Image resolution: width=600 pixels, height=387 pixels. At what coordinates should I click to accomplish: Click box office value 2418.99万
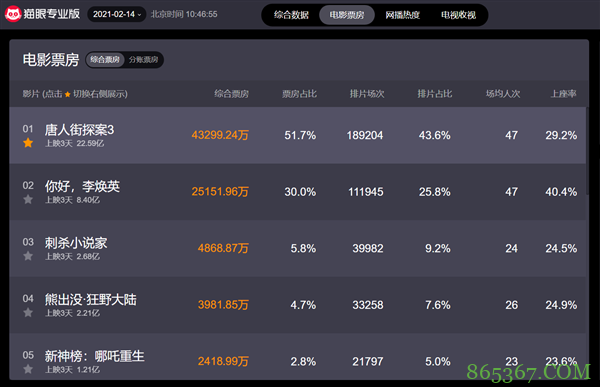click(223, 361)
